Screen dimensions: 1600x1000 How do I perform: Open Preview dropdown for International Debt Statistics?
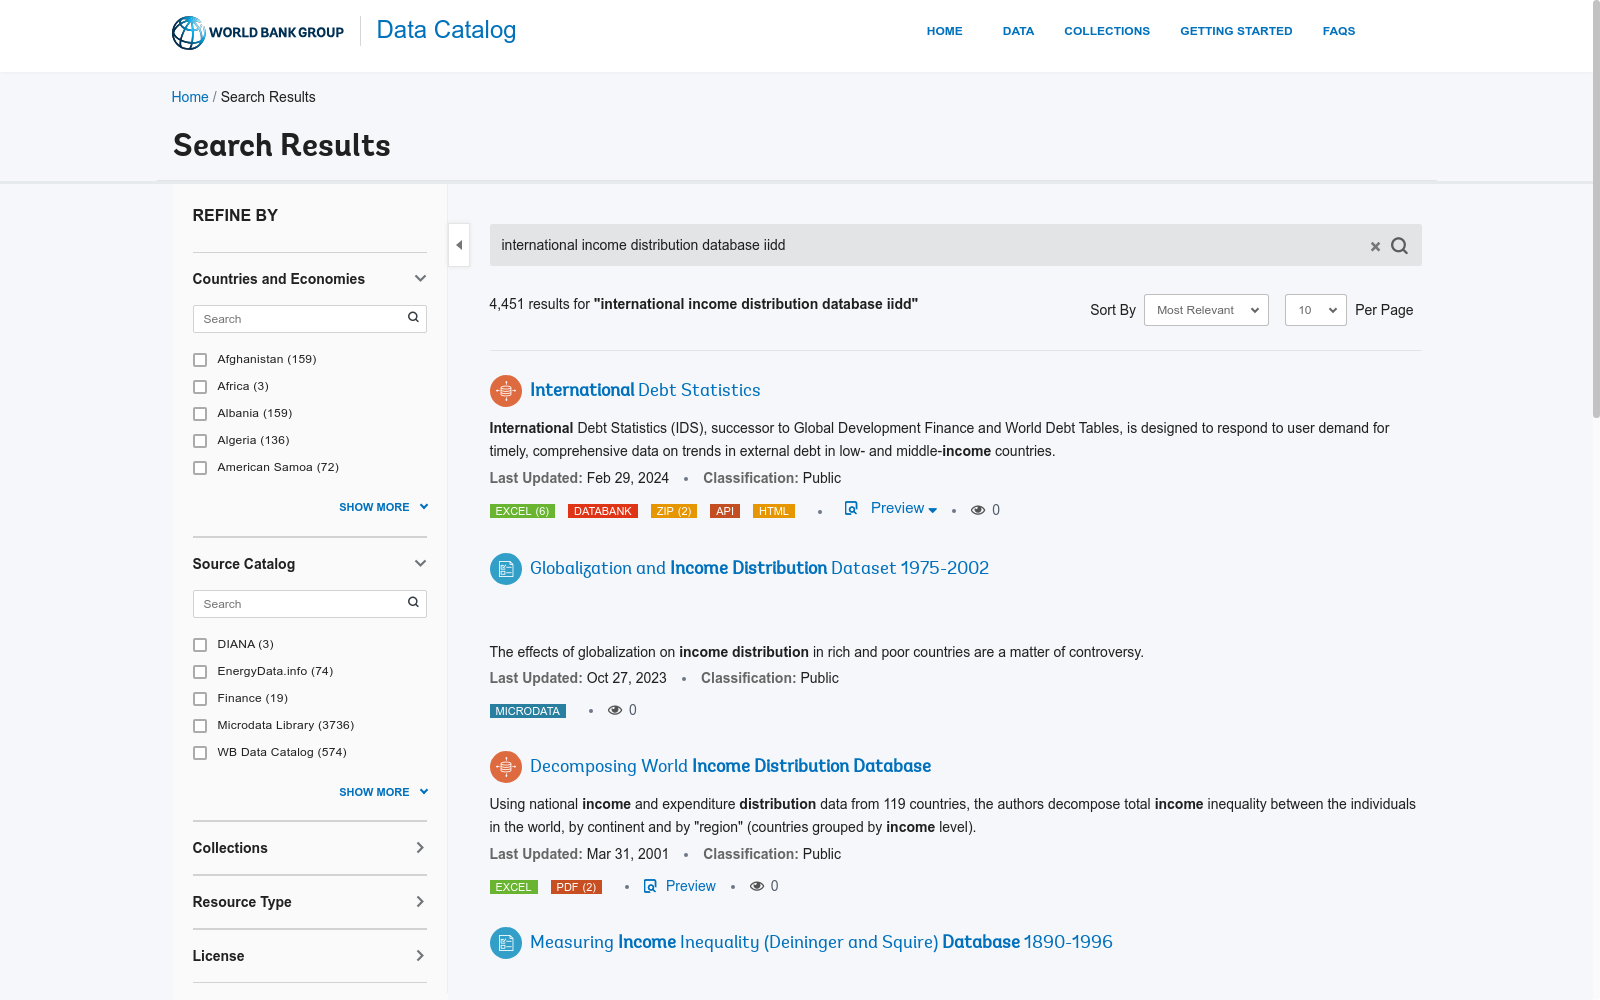pyautogui.click(x=904, y=508)
